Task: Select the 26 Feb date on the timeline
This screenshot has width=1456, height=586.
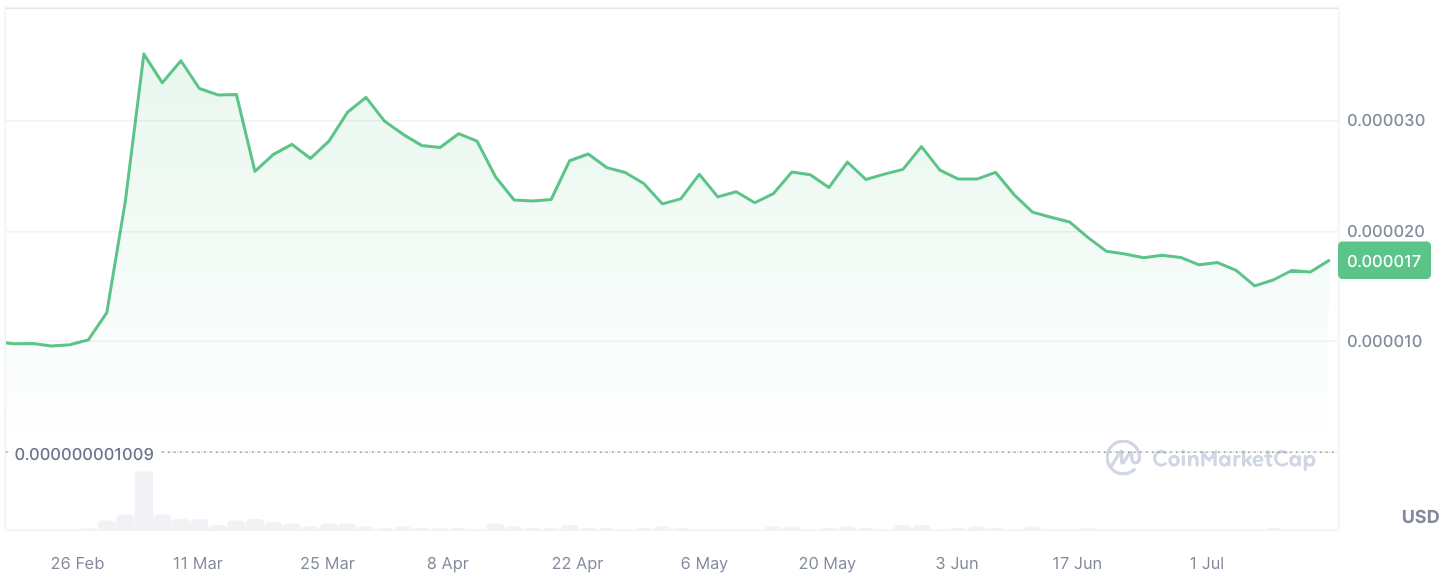Action: pos(77,564)
